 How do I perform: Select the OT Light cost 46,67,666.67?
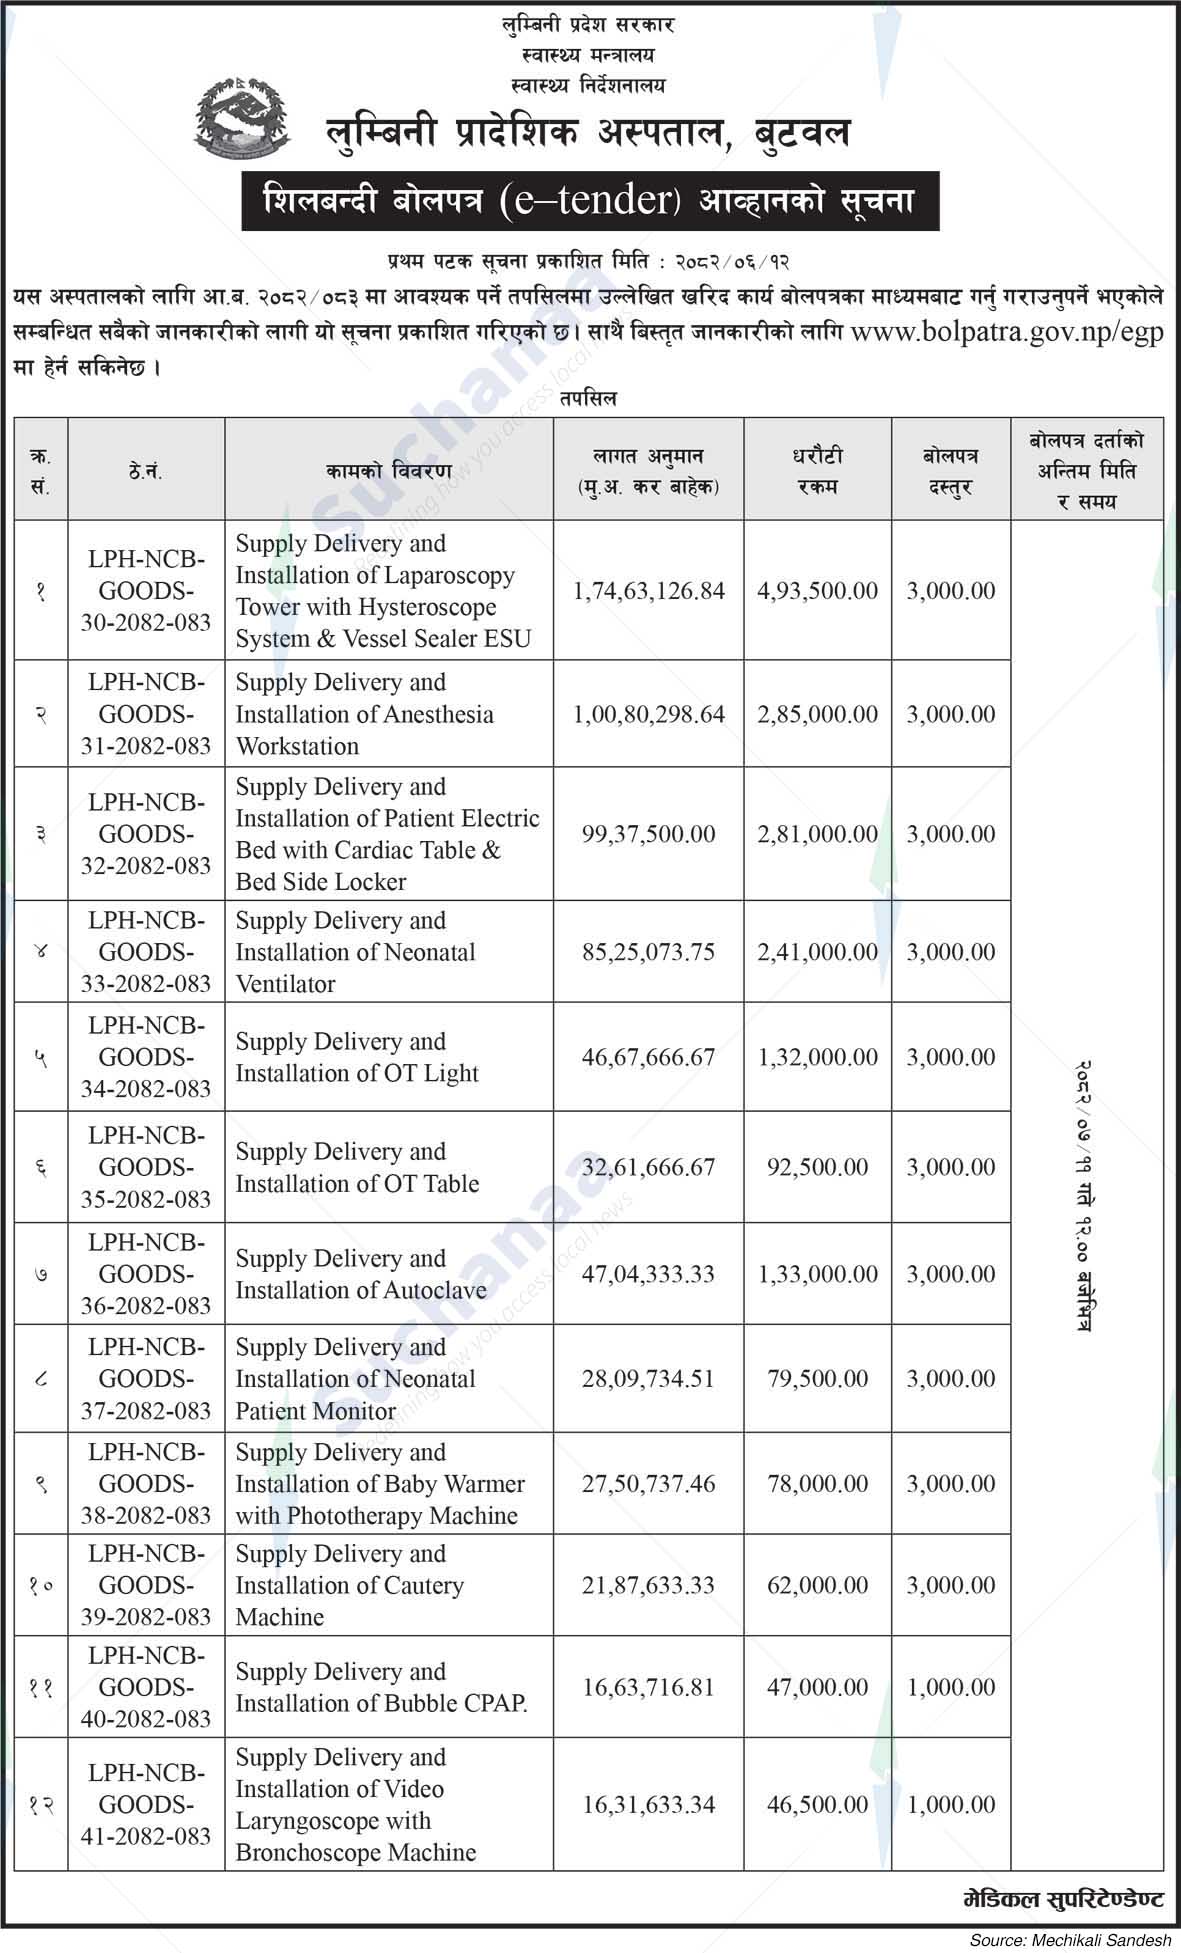point(648,1057)
